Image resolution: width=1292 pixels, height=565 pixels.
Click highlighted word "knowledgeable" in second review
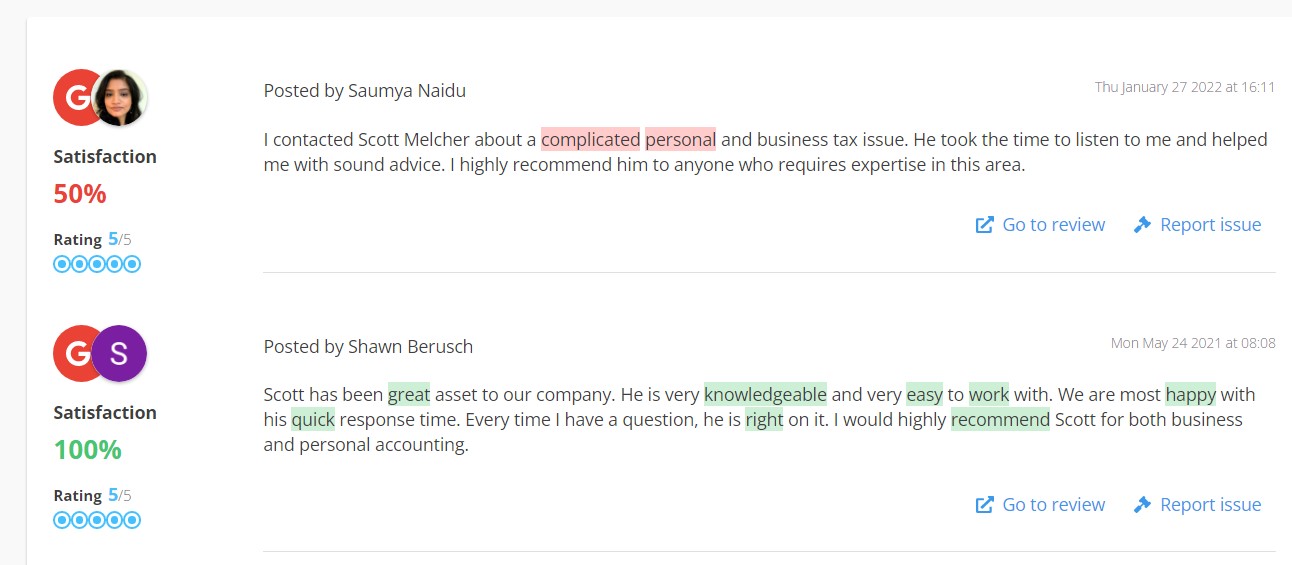tap(765, 394)
